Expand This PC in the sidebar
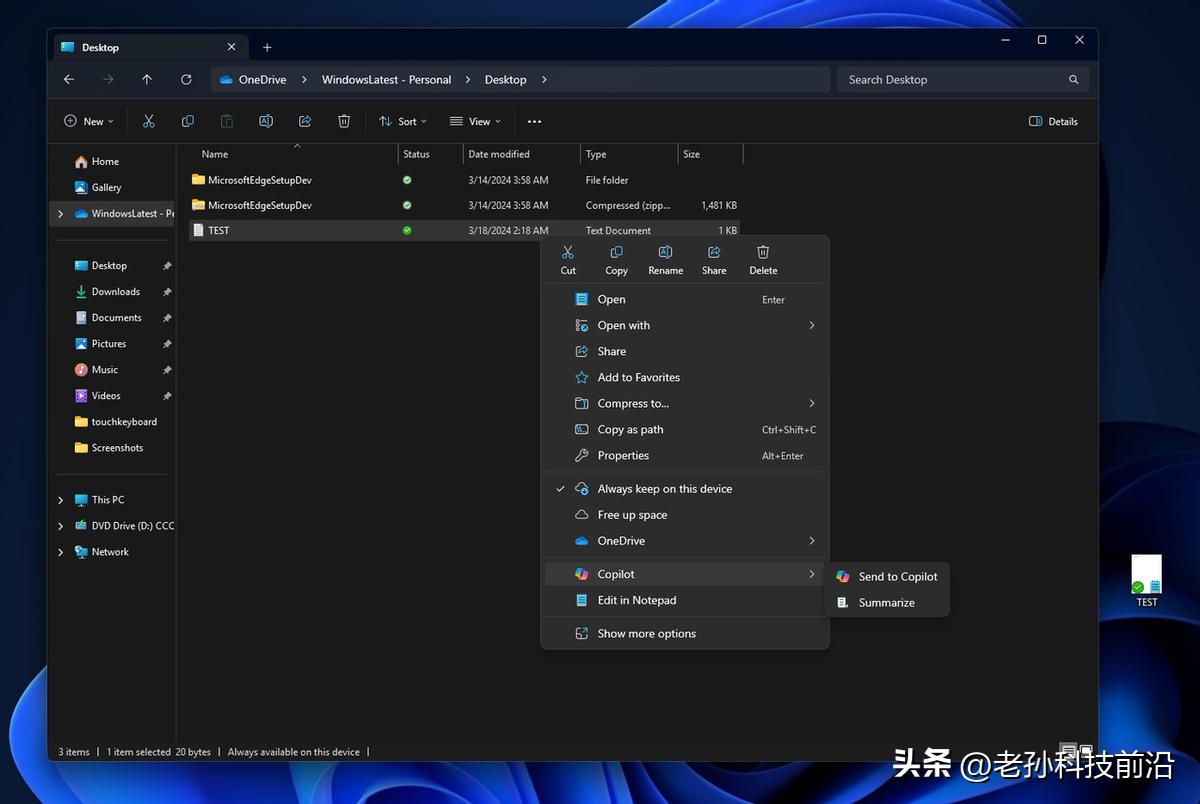This screenshot has height=804, width=1200. [x=60, y=499]
